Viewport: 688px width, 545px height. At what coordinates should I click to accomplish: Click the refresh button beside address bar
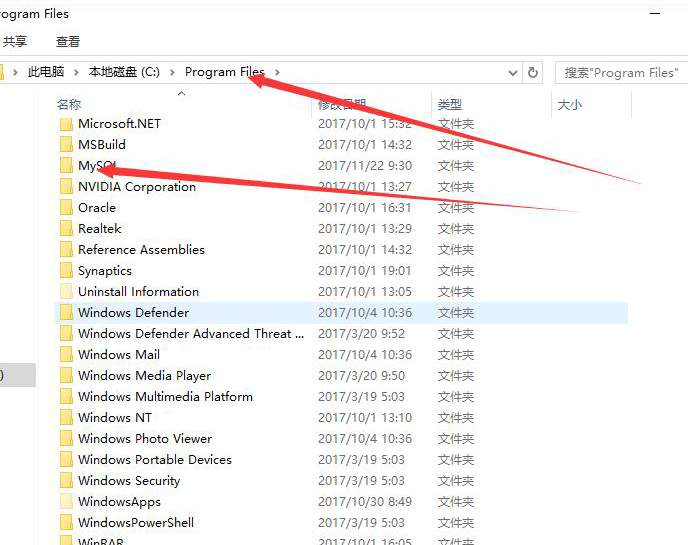tap(533, 72)
